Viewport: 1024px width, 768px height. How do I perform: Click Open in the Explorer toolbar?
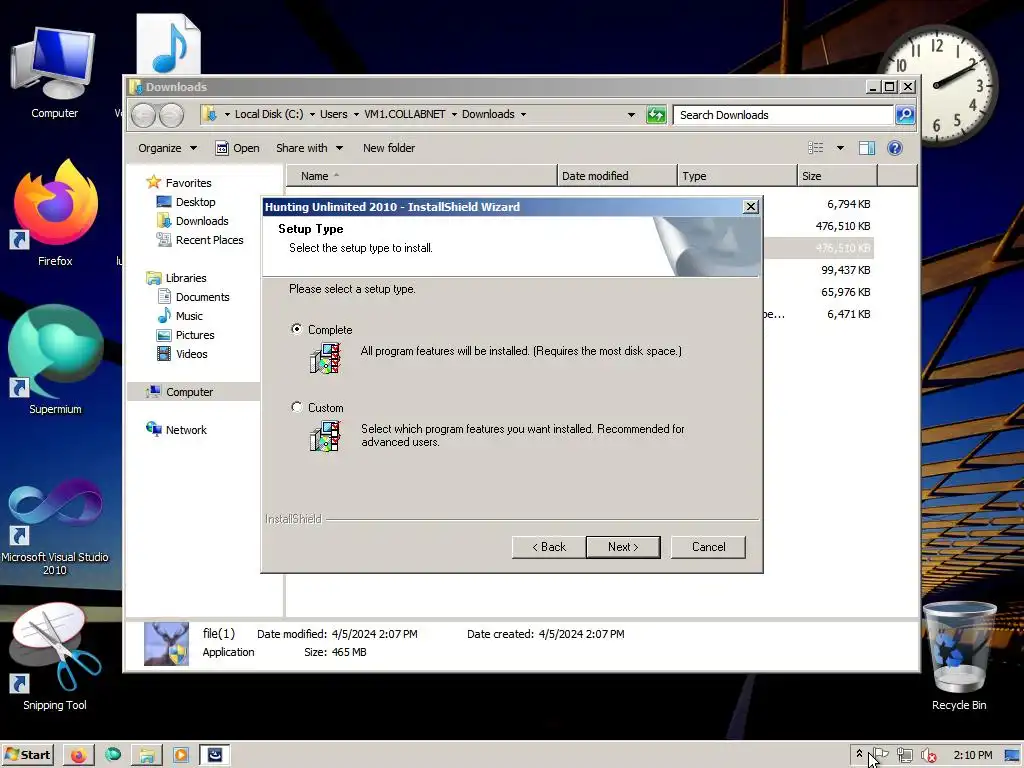[238, 148]
